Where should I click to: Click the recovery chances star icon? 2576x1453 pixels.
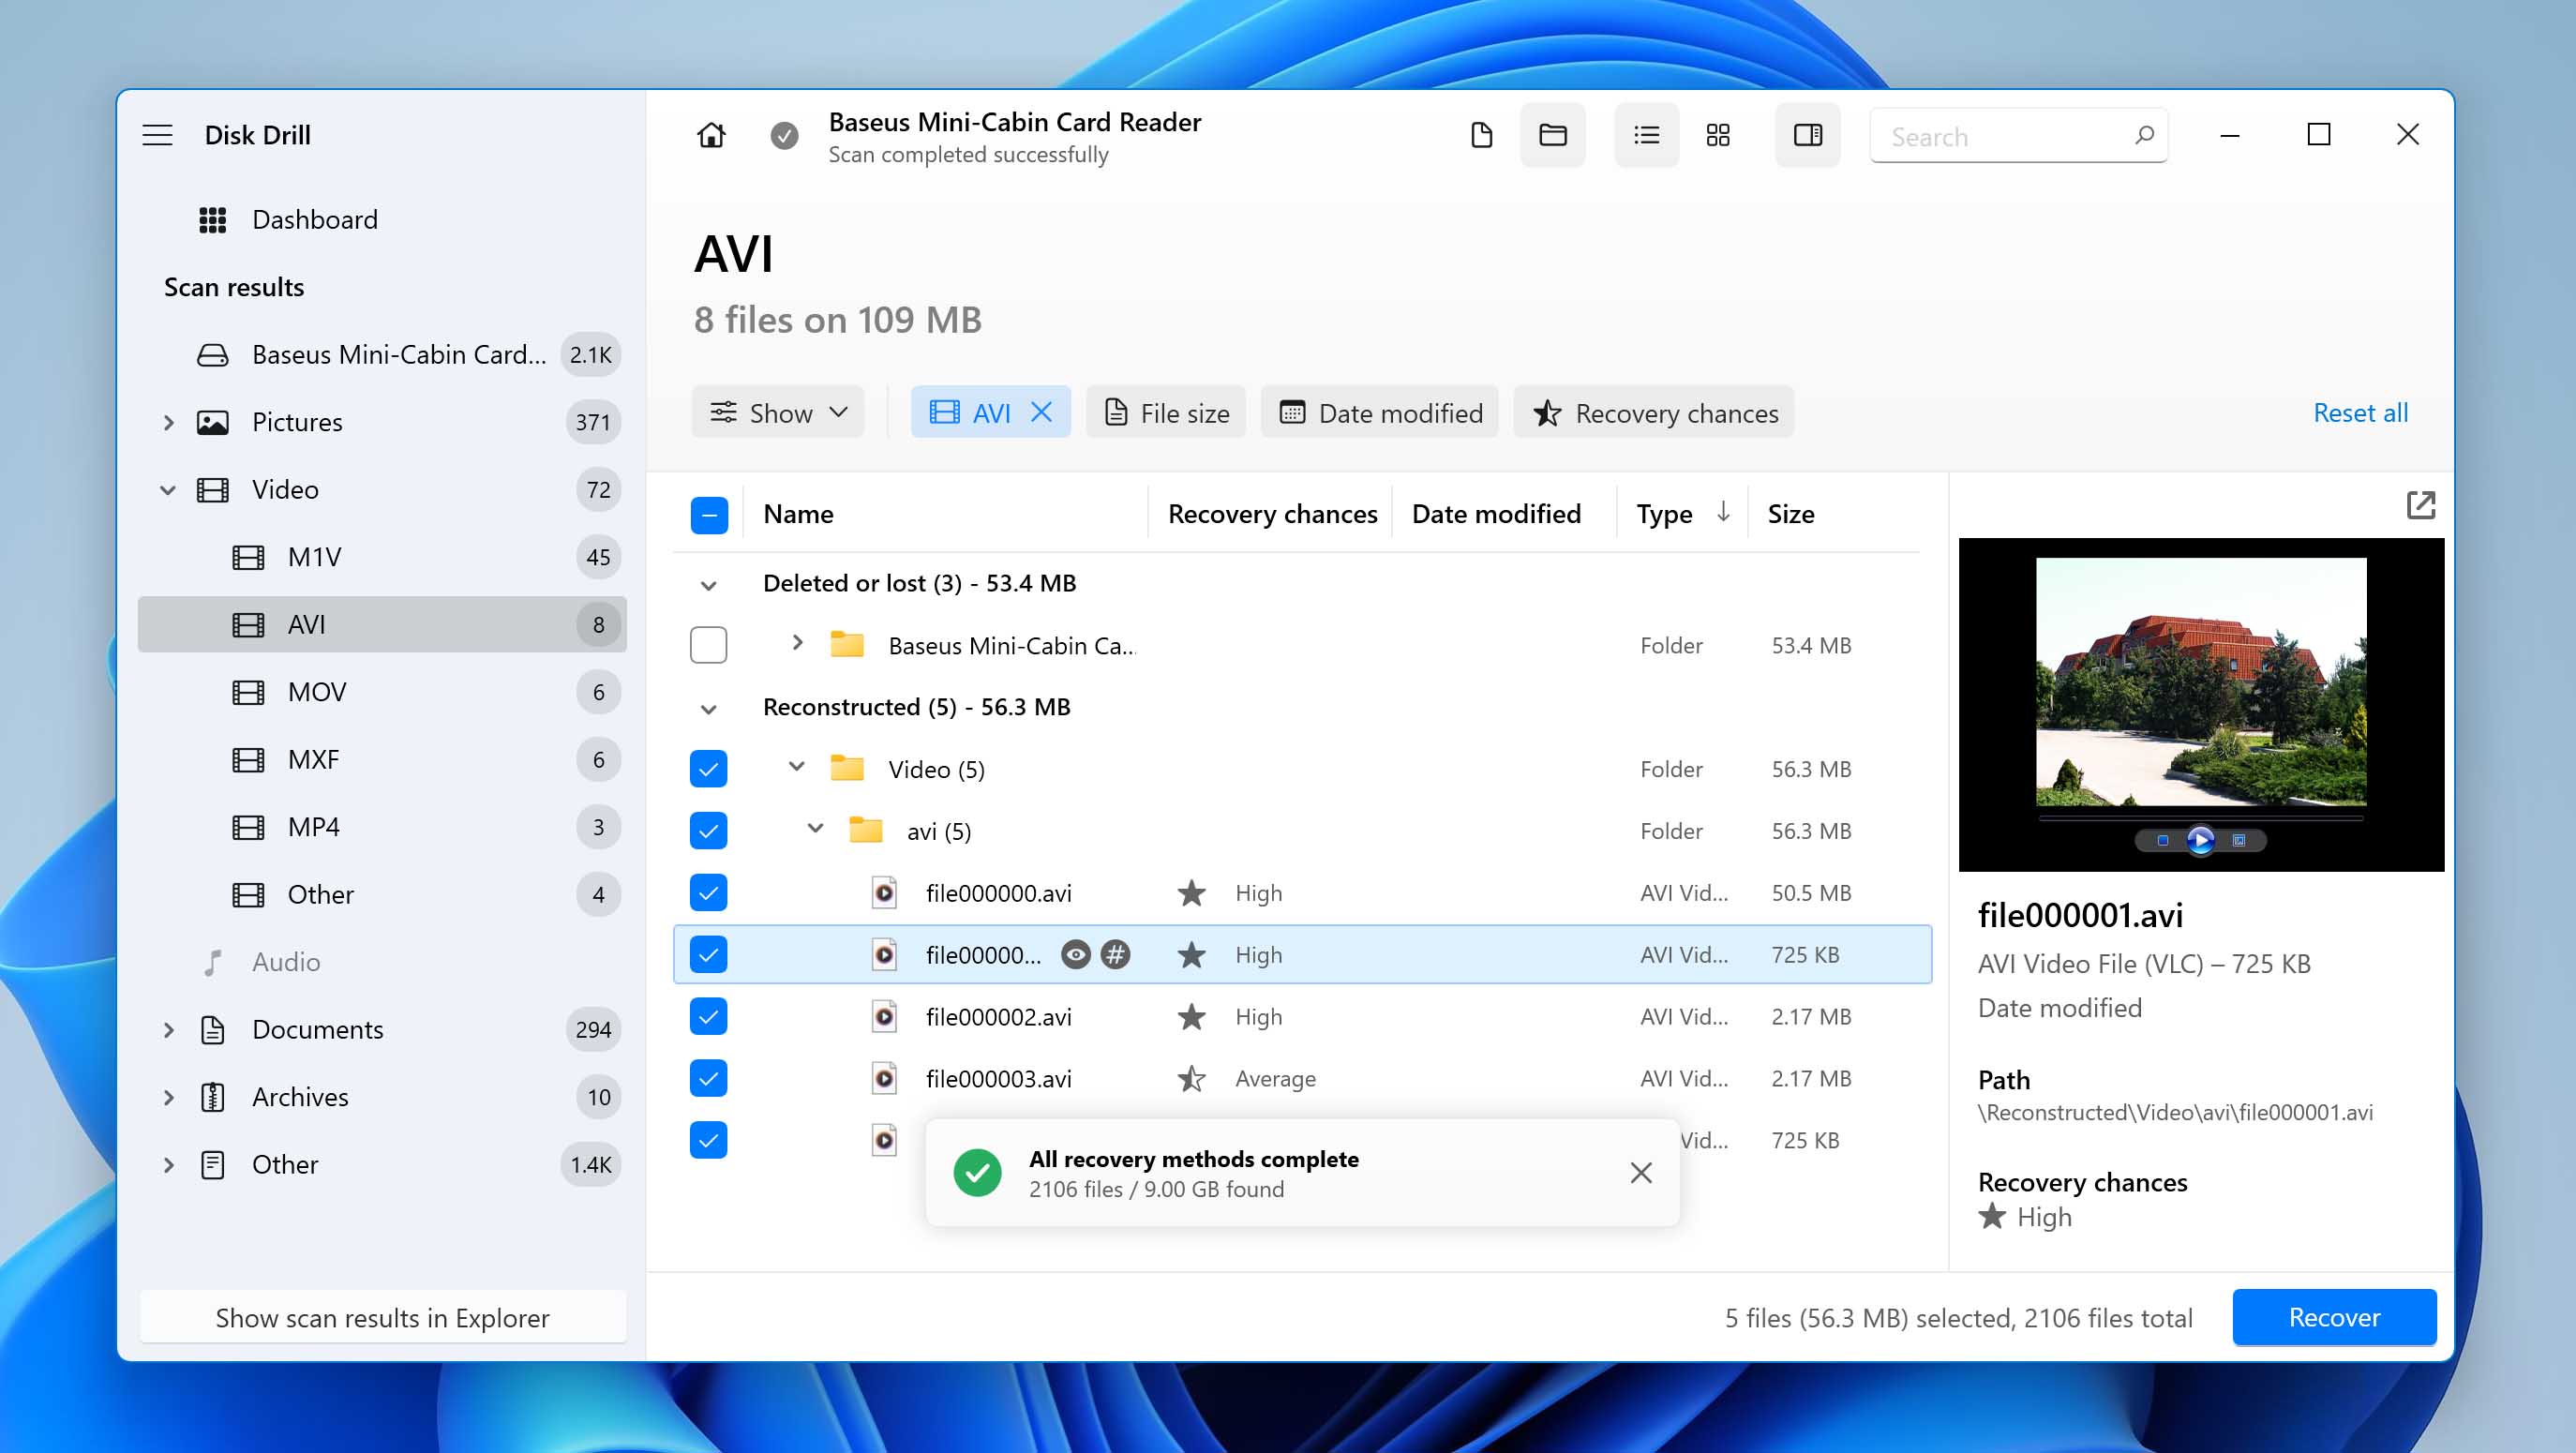pos(1547,412)
